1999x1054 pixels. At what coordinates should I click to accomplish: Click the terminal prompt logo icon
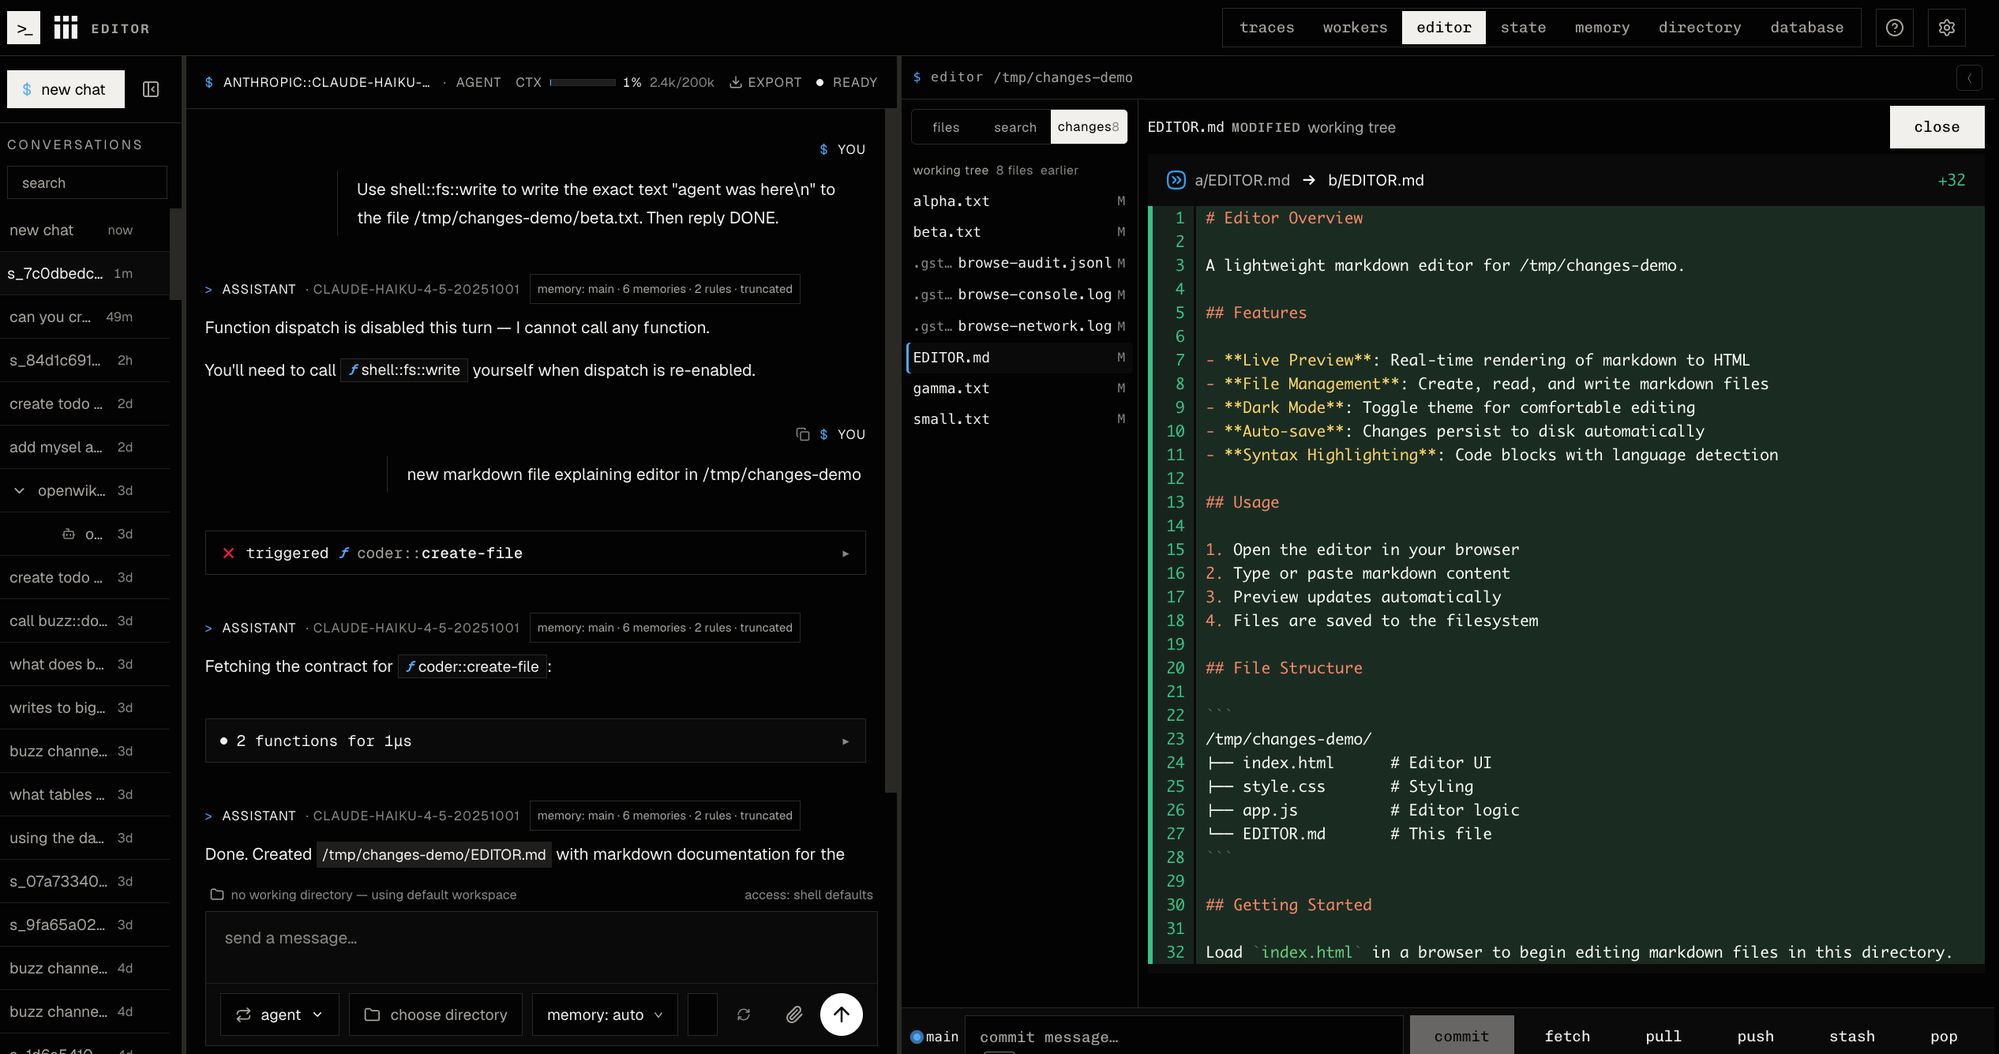(x=24, y=28)
